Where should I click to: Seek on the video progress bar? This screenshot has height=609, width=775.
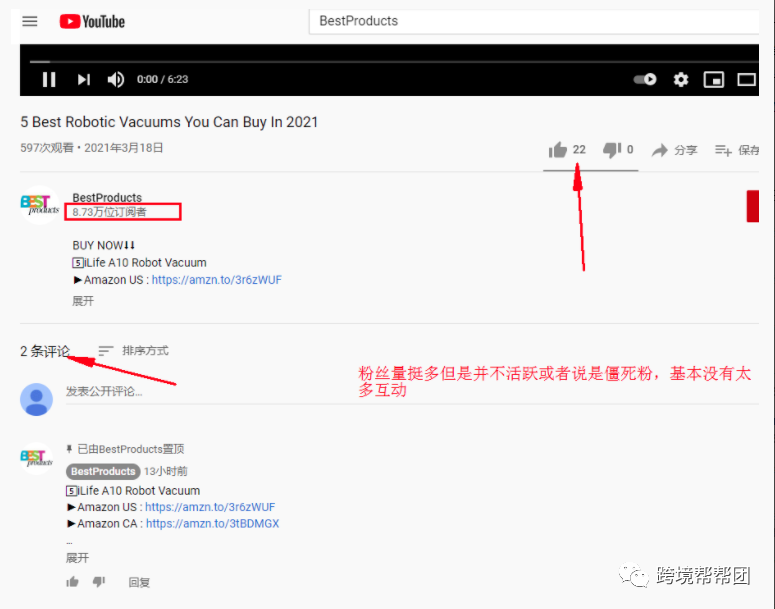pyautogui.click(x=394, y=62)
